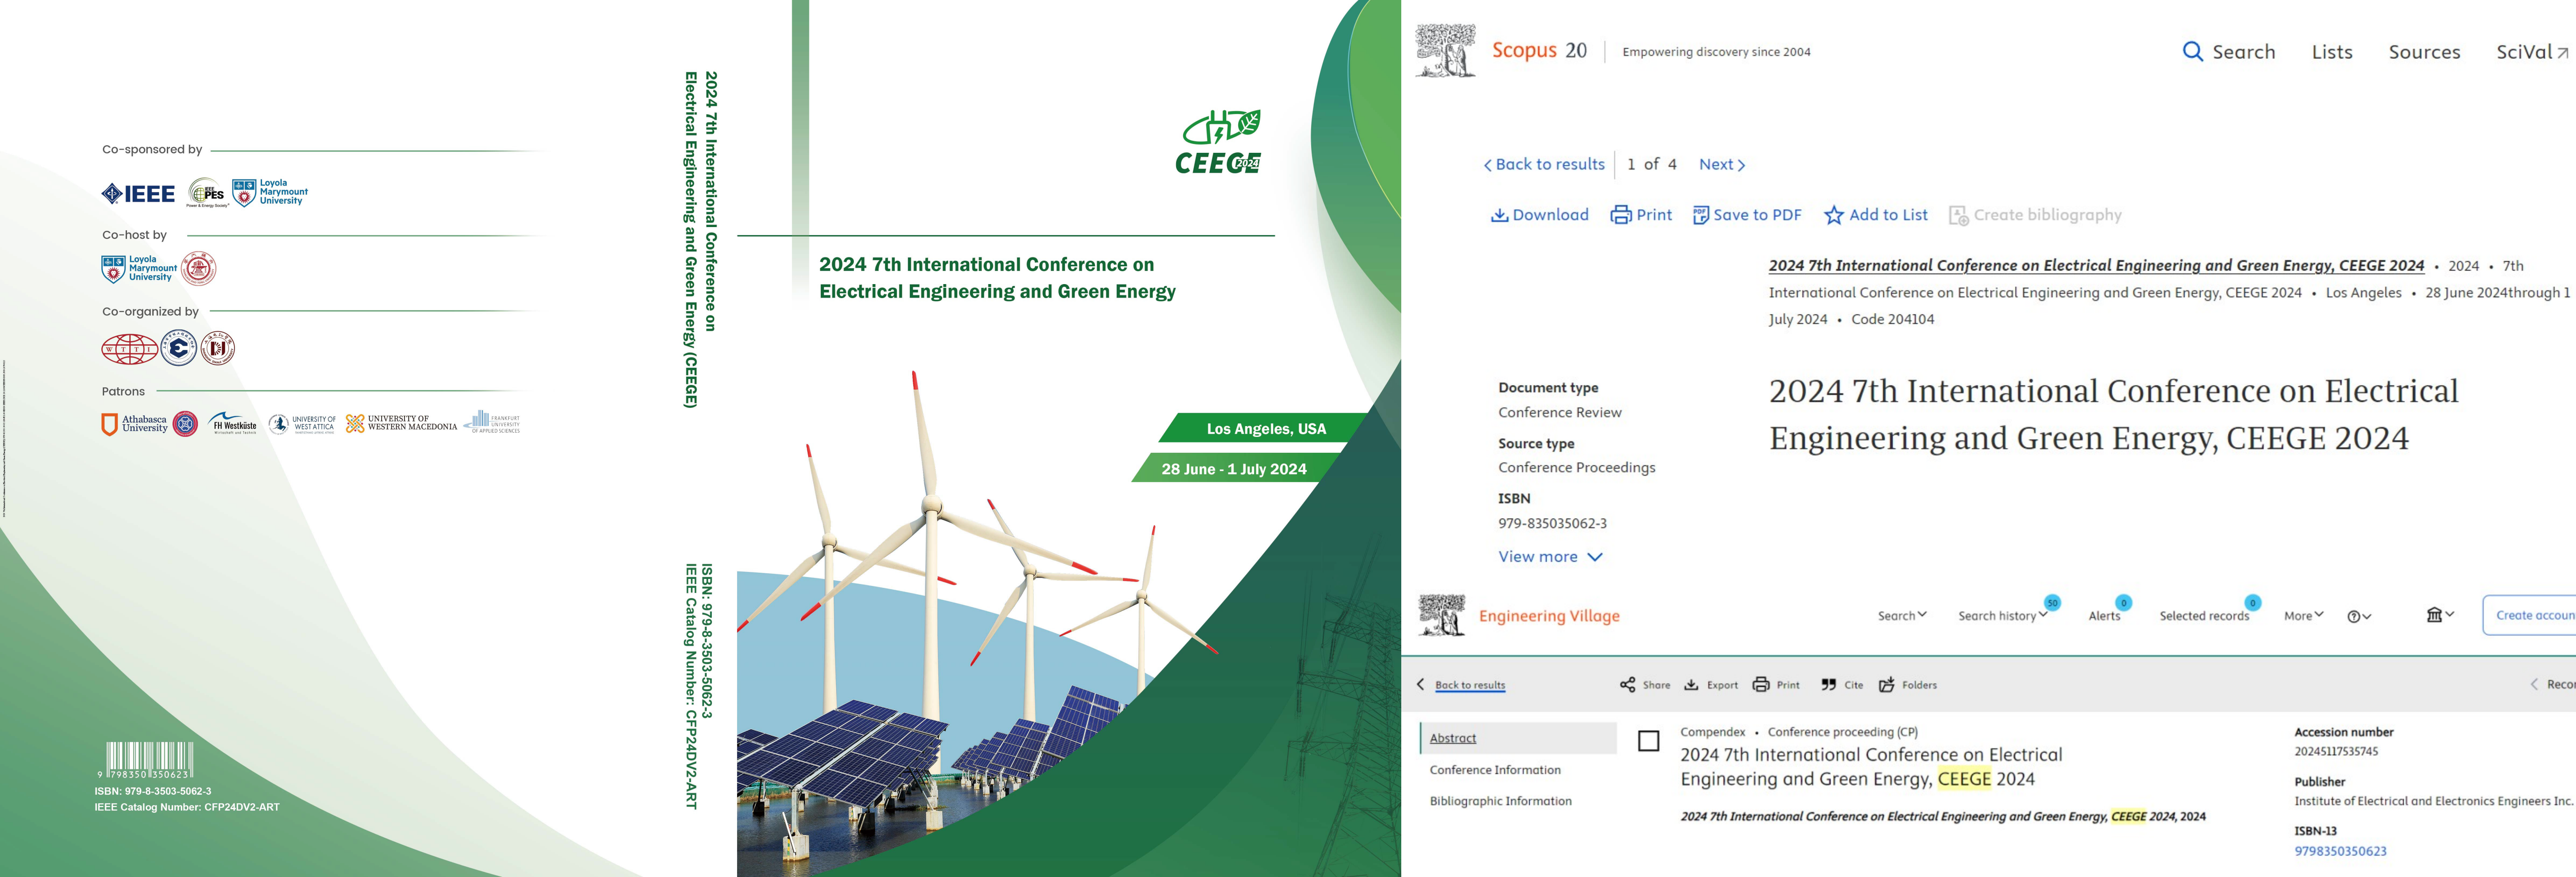Click the Export icon
2576x877 pixels.
tap(1691, 685)
